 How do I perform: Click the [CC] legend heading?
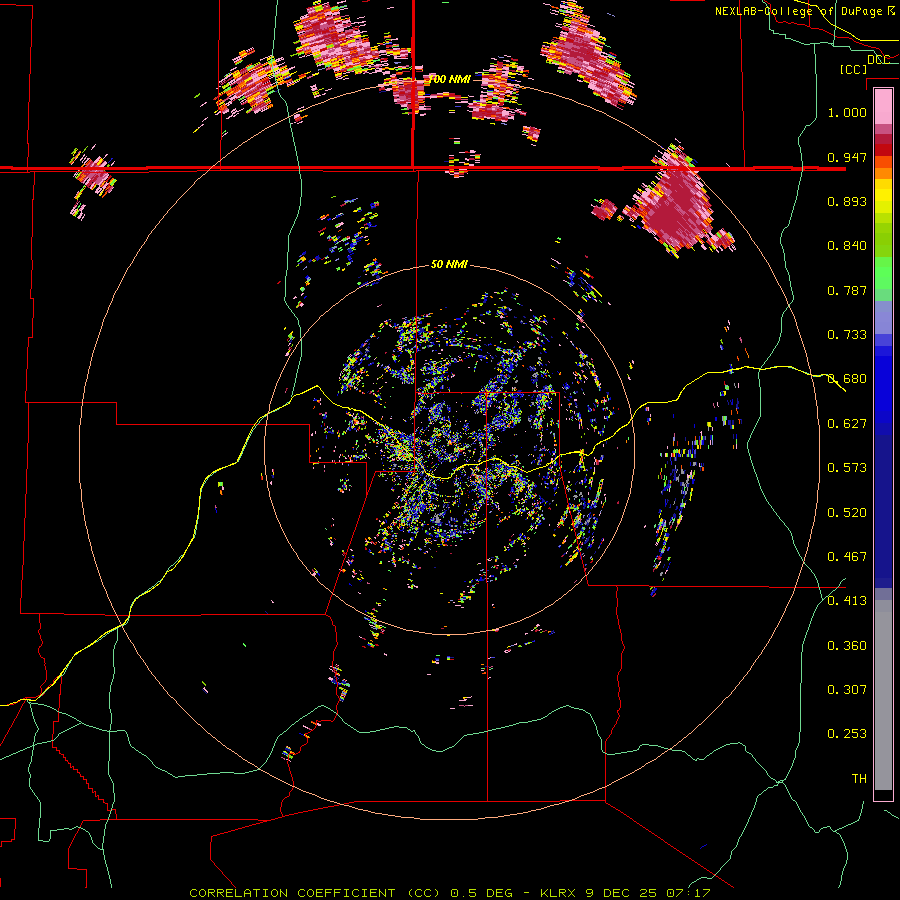click(854, 69)
